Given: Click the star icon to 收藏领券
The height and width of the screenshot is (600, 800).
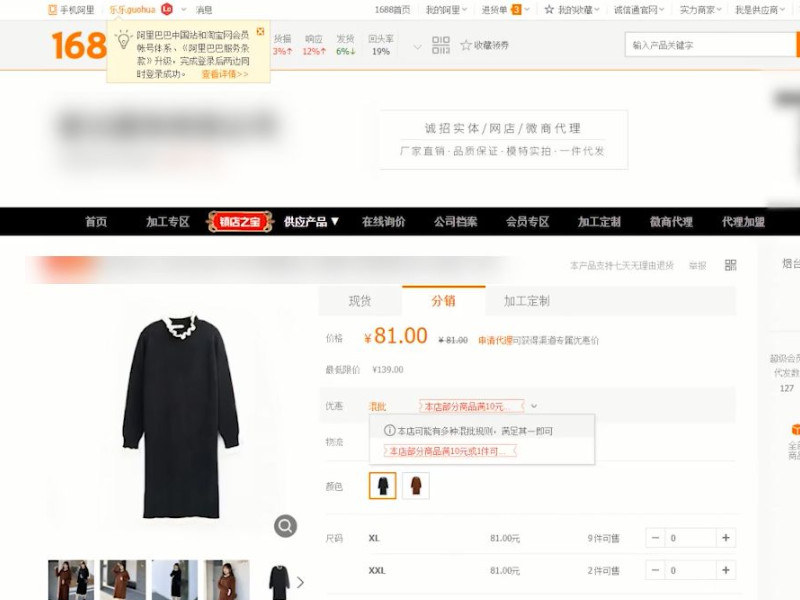Looking at the screenshot, I should click(x=466, y=44).
